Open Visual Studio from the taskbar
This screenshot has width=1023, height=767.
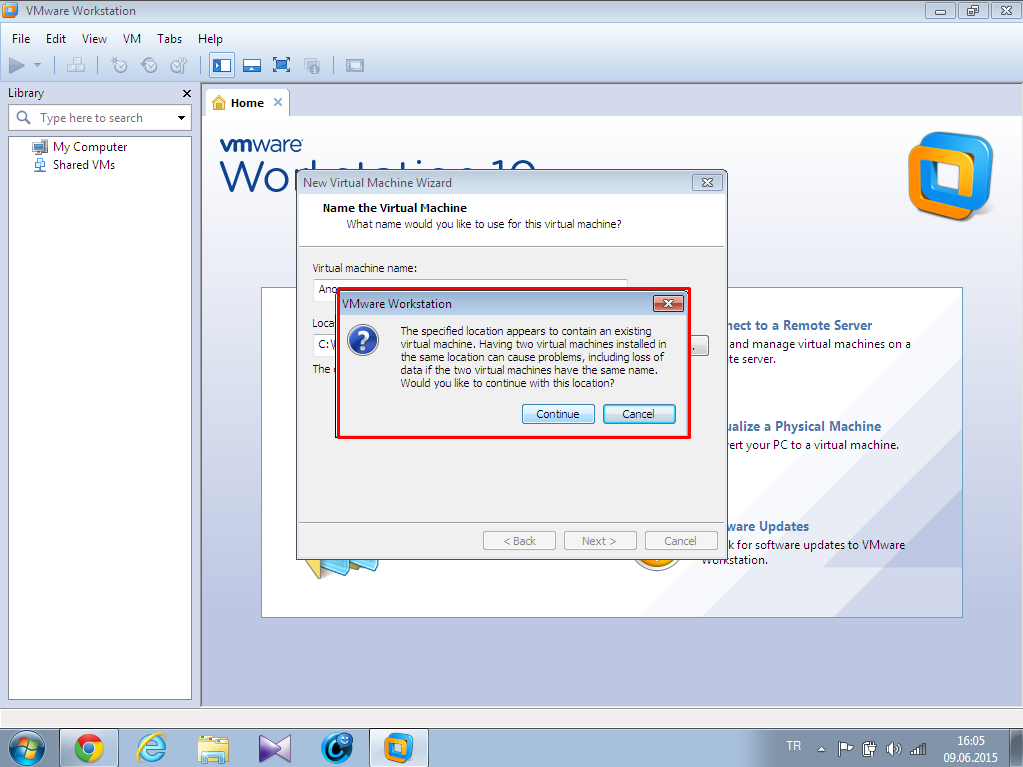tap(275, 748)
